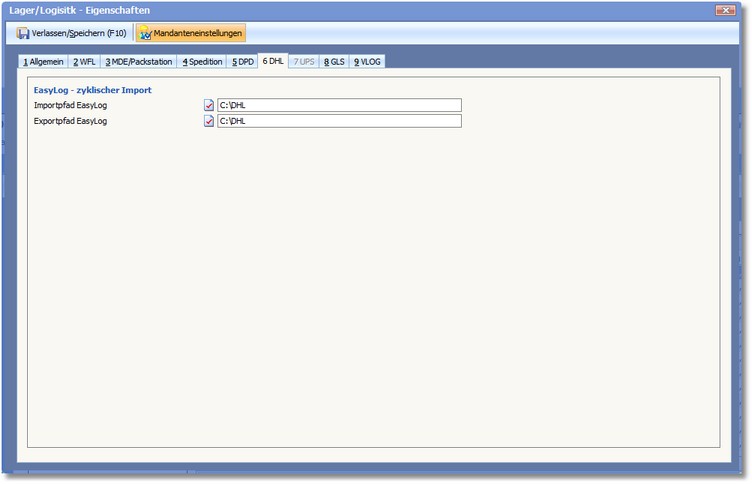
Task: Switch to the 1 Allgemein tab
Action: (43, 61)
